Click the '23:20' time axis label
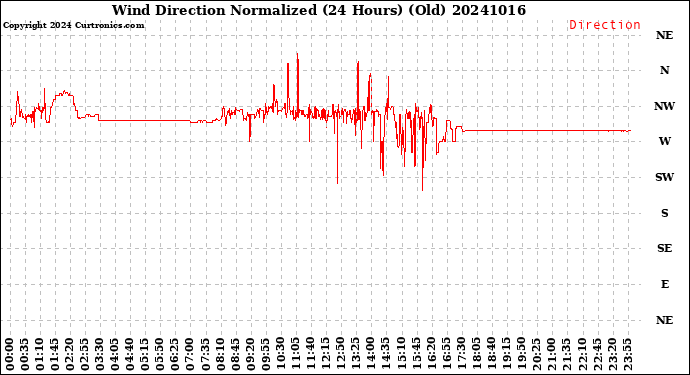 click(x=612, y=354)
